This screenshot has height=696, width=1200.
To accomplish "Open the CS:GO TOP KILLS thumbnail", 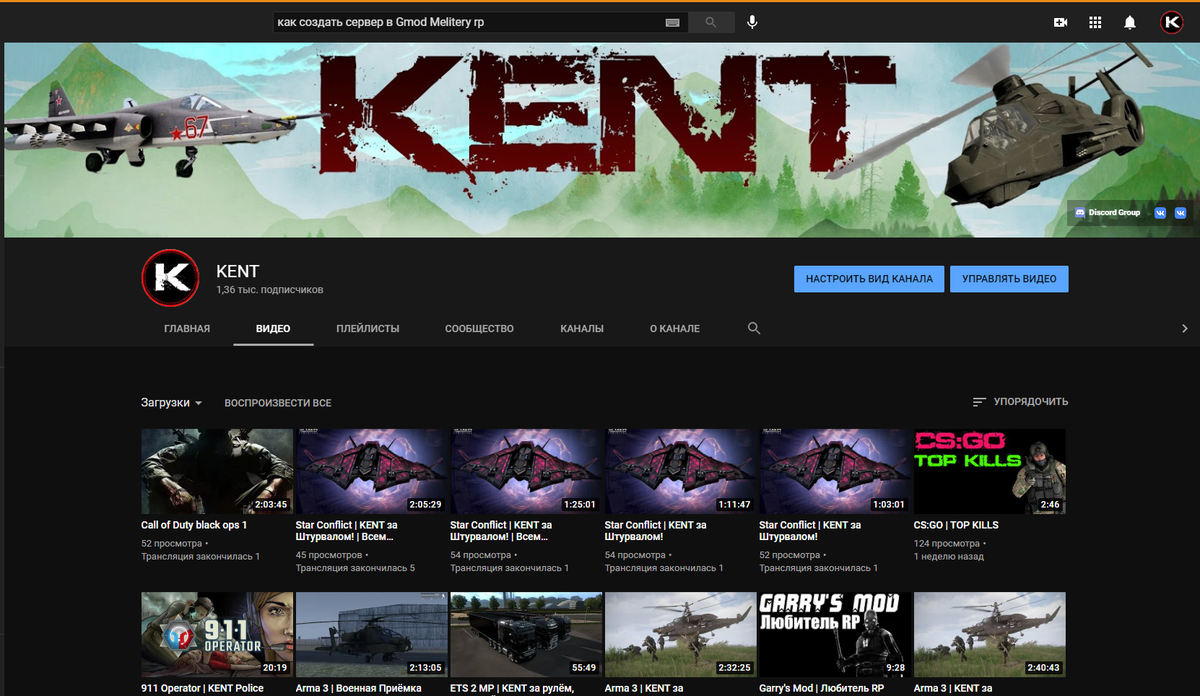I will (x=990, y=472).
